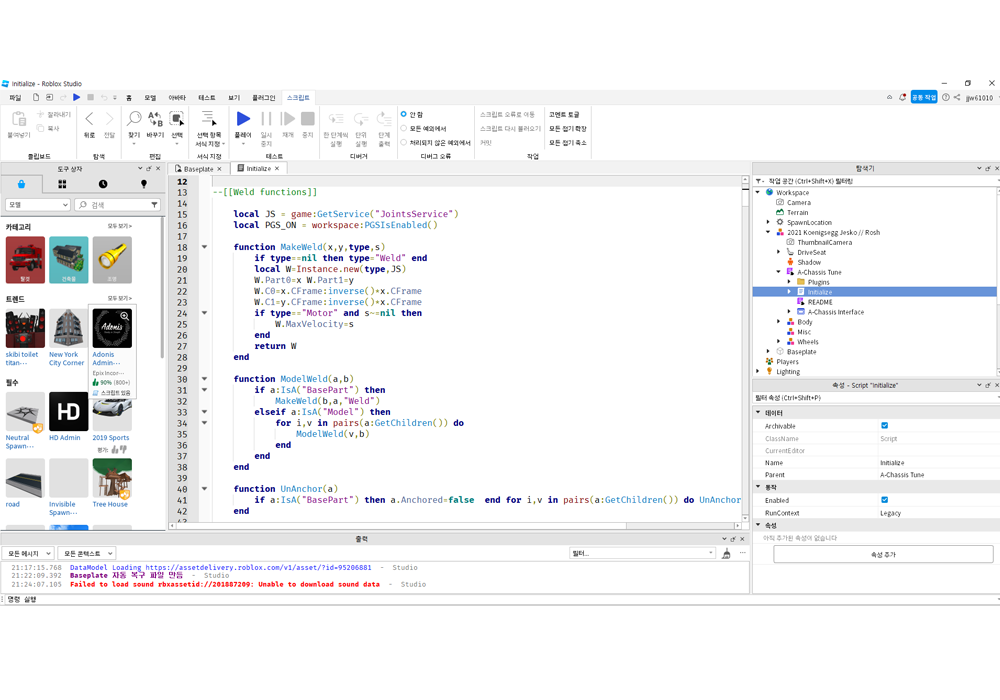Open the Toolbox recent clock tab
This screenshot has height=700, width=1000.
103,184
